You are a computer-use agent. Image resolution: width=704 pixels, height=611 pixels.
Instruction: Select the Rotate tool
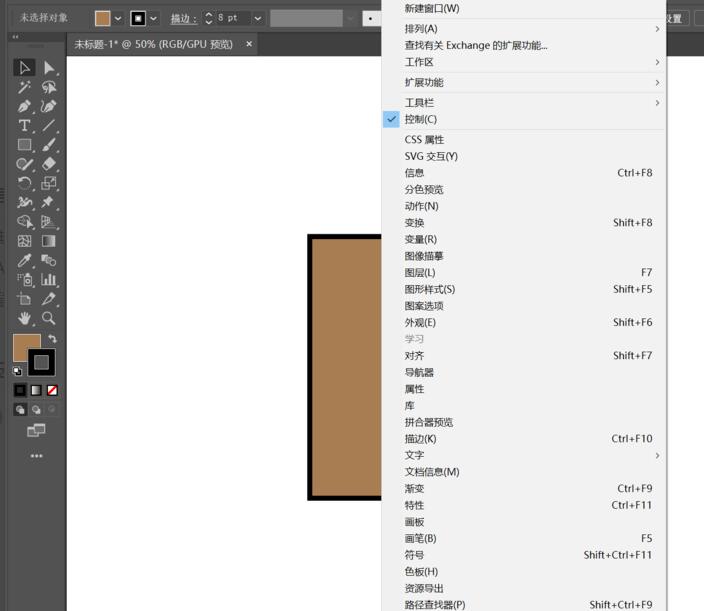25,184
